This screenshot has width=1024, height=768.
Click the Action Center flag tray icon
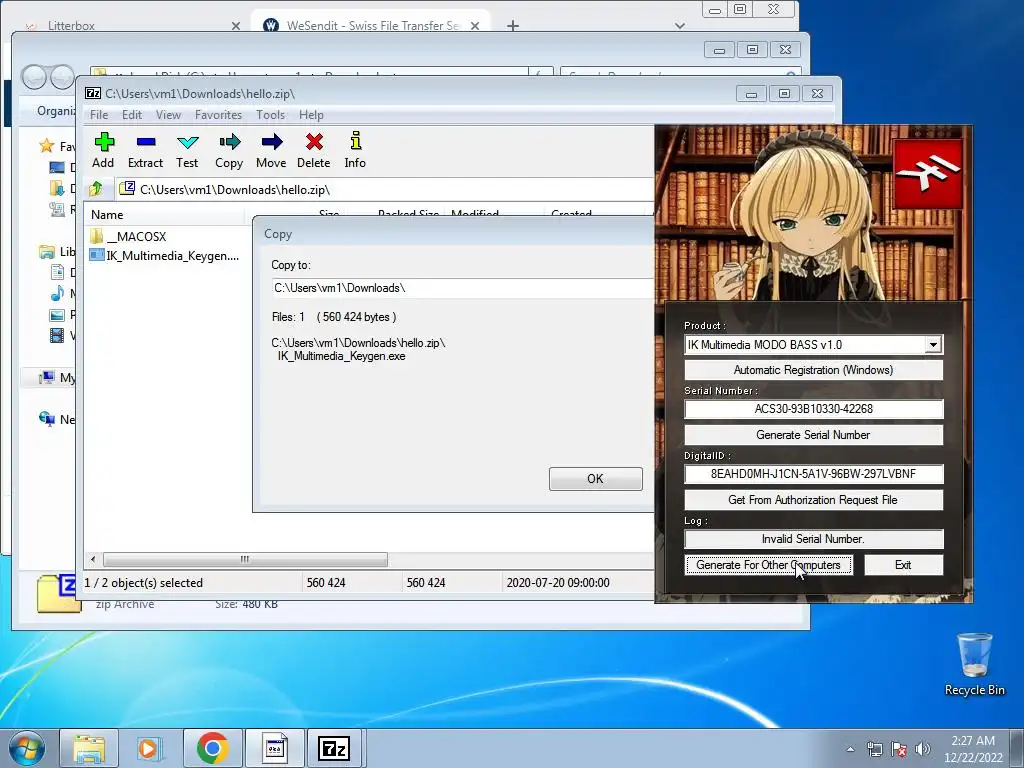click(899, 749)
